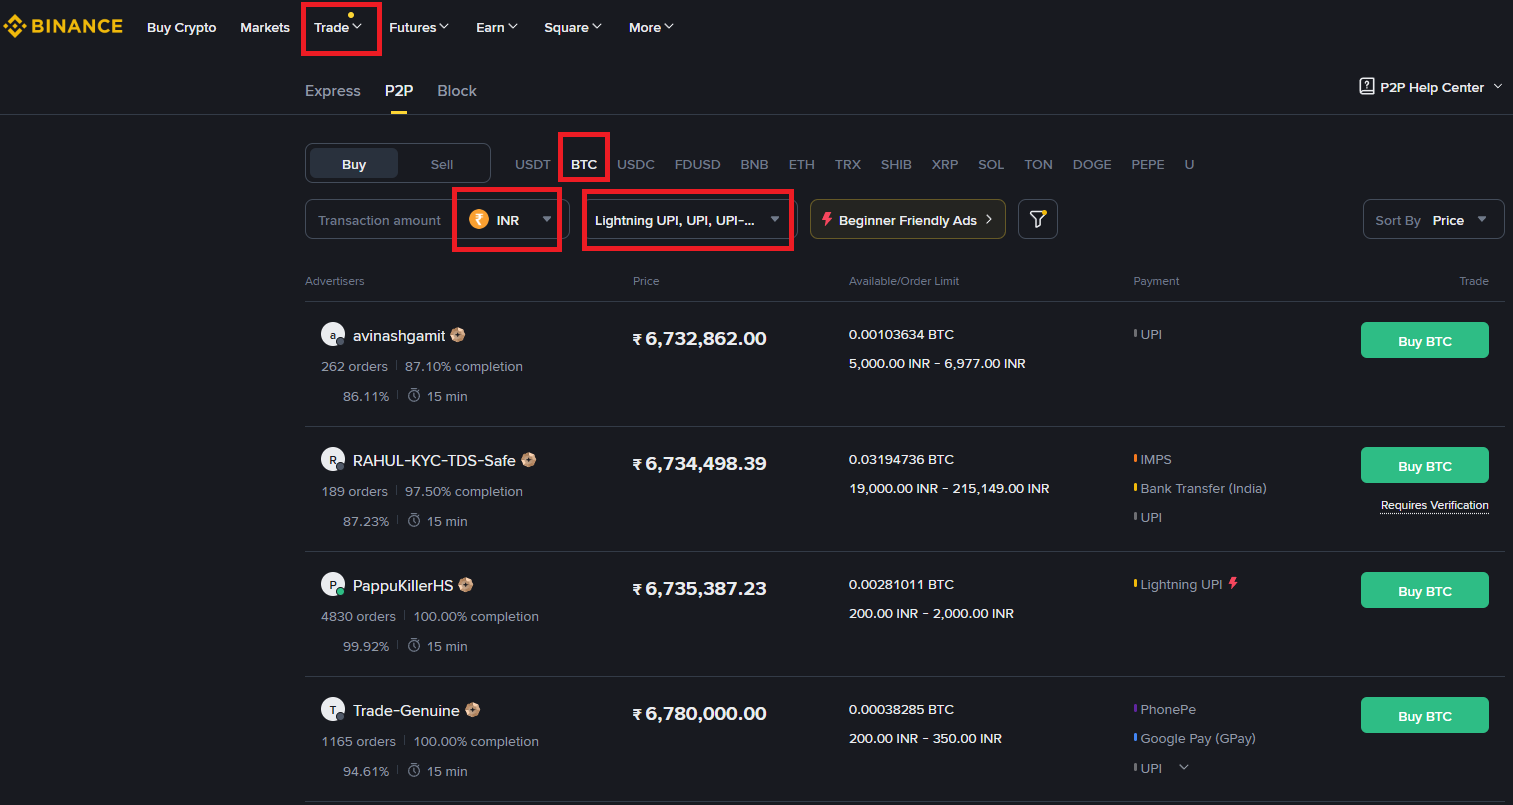
Task: Open RAHUL-KYC-TDS-Safe advertiser profile
Action: tap(434, 461)
